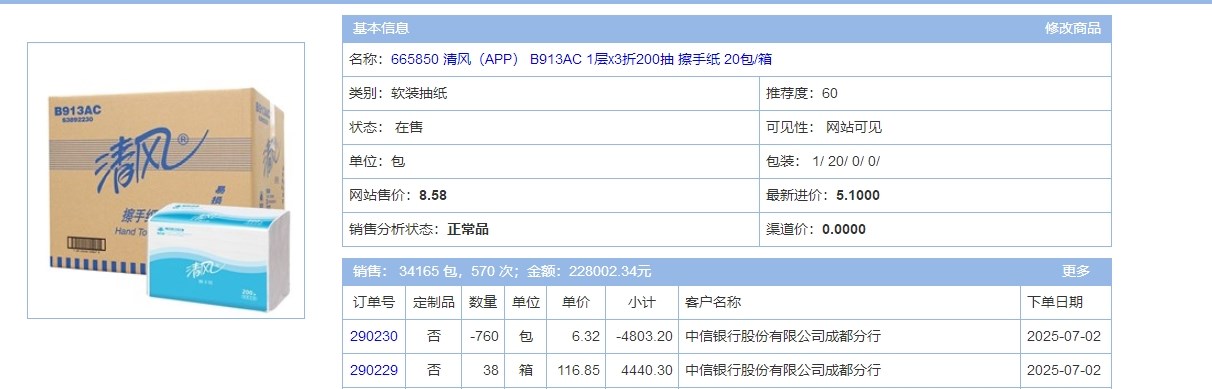Click the 更多 sales link
1212x389 pixels.
pos(1076,271)
